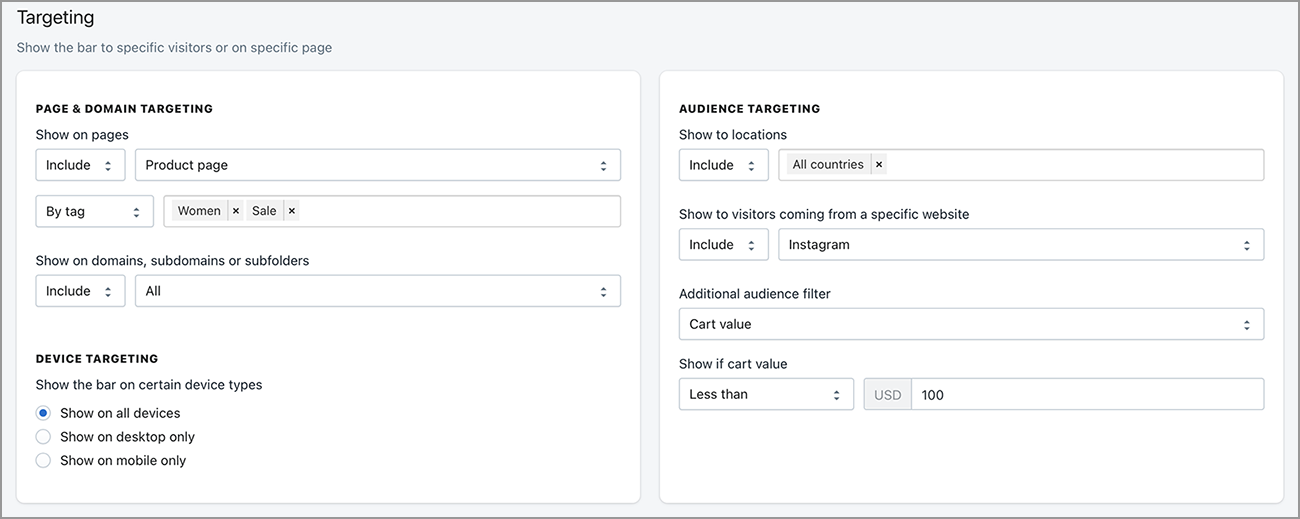Remove the Sale tag

pyautogui.click(x=292, y=211)
